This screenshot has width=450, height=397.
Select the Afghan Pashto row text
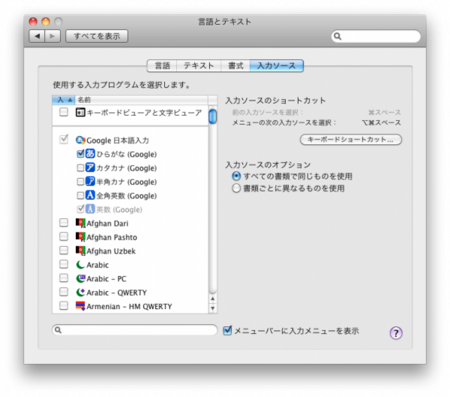pyautogui.click(x=112, y=237)
